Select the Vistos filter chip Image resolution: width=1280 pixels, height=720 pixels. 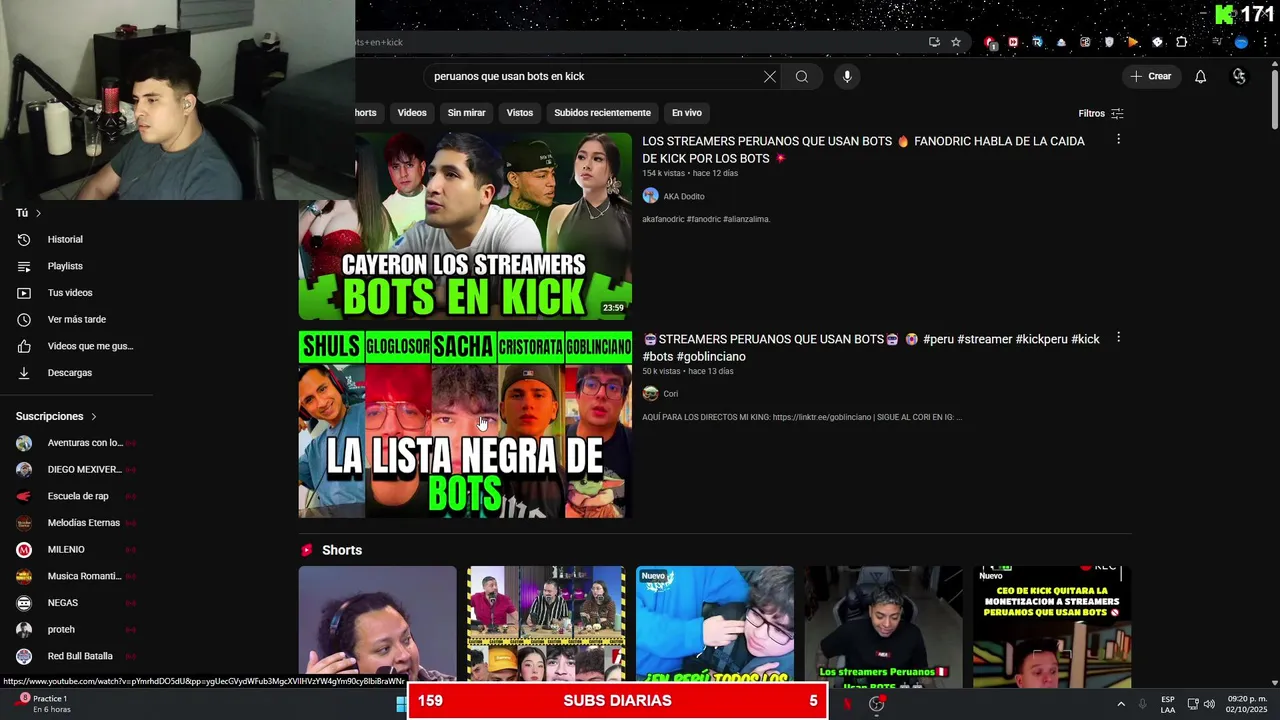click(x=520, y=113)
